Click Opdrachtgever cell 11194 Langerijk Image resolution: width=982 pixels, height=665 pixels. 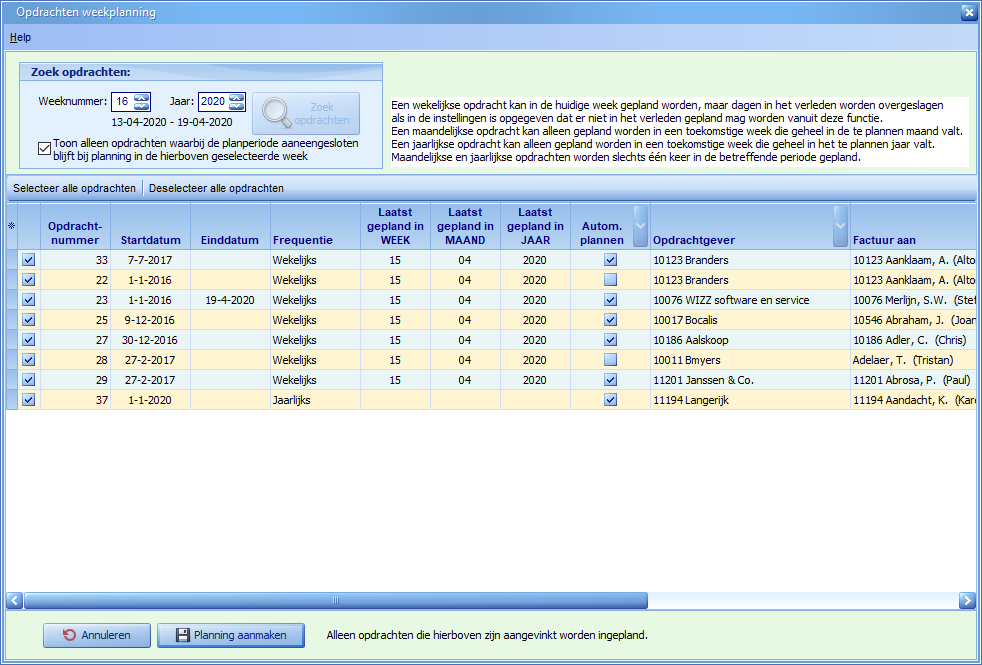[x=750, y=400]
